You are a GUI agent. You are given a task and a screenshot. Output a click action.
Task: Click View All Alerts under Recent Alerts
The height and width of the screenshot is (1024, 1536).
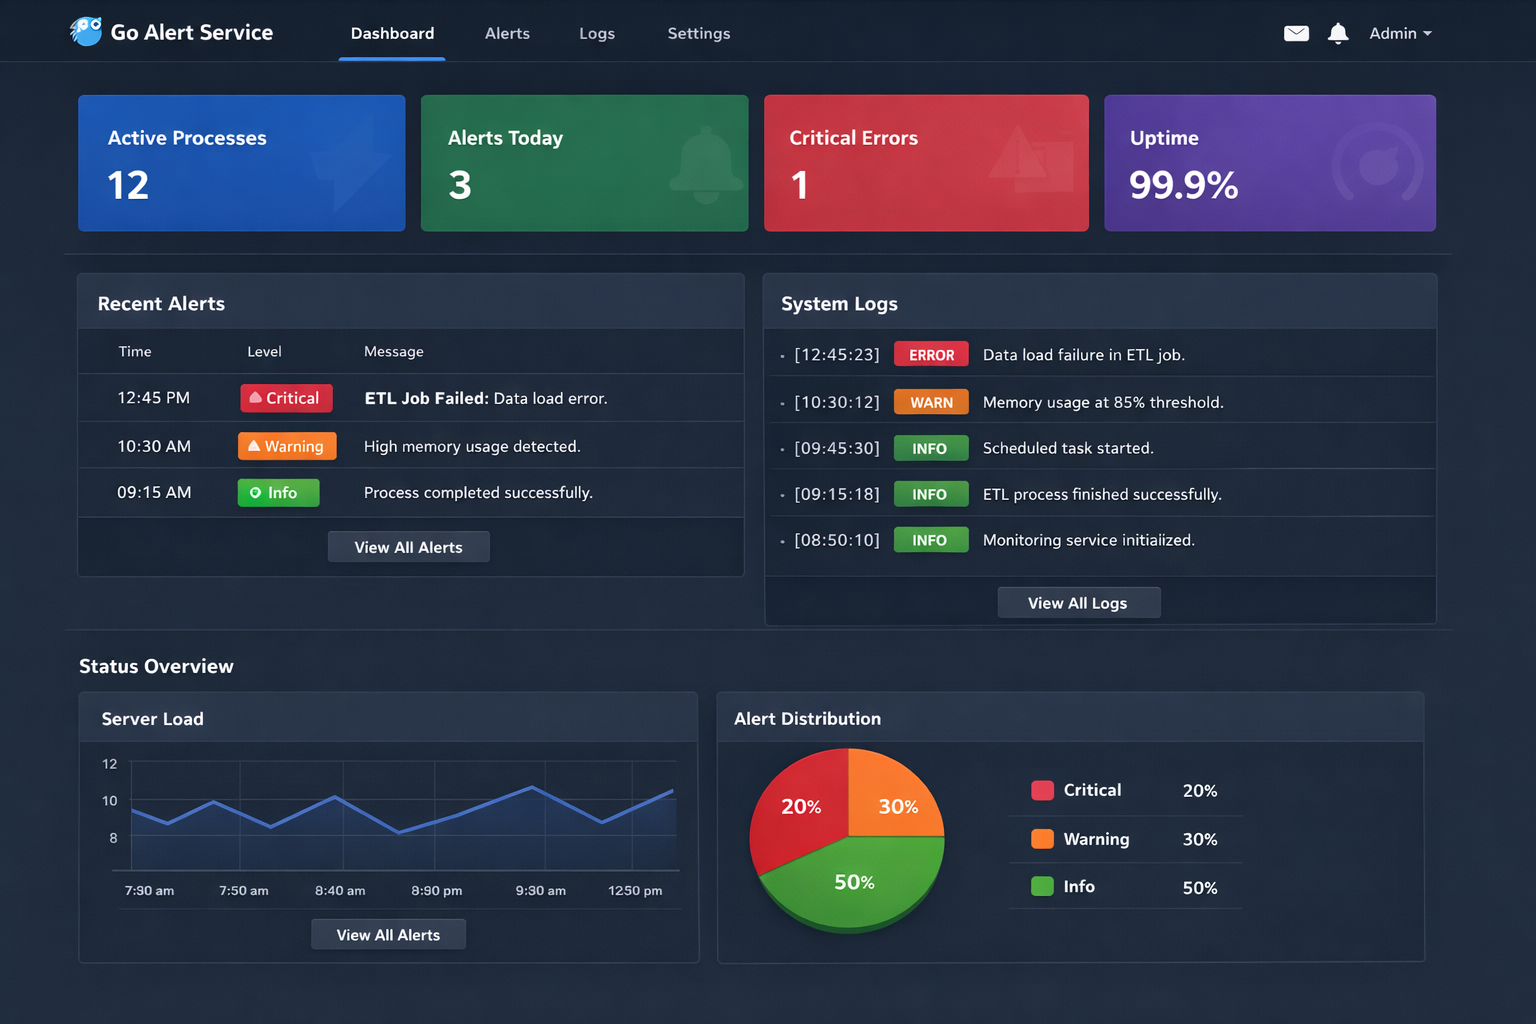point(408,547)
